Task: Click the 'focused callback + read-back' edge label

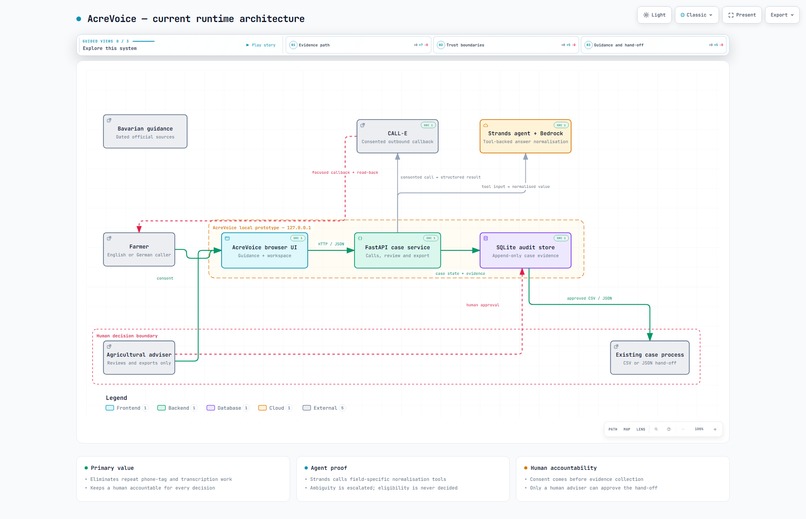Action: tap(345, 173)
